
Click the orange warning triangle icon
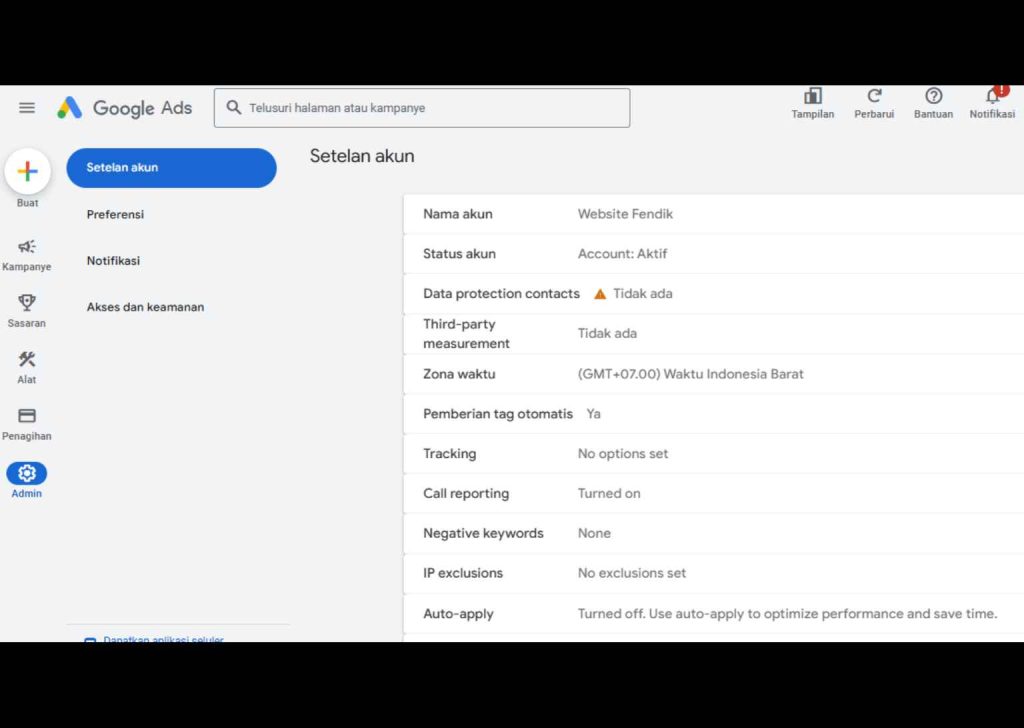600,294
